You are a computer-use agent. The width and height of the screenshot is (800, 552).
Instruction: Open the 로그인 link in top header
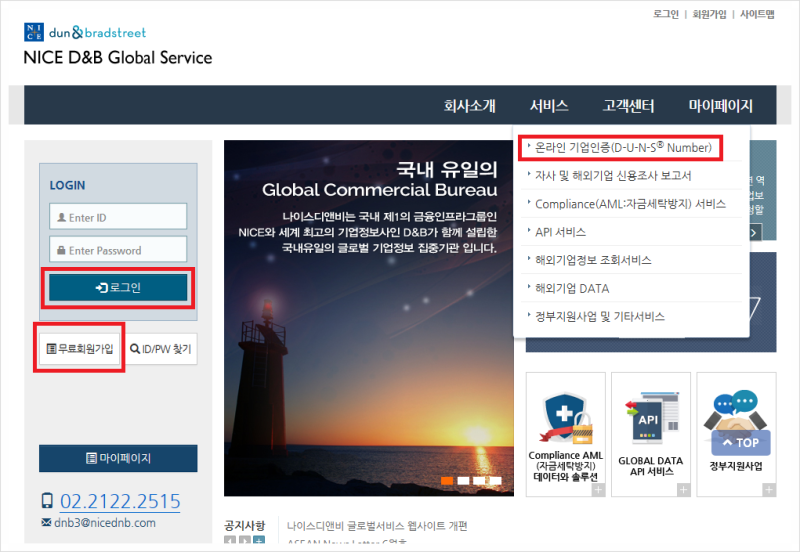(666, 14)
